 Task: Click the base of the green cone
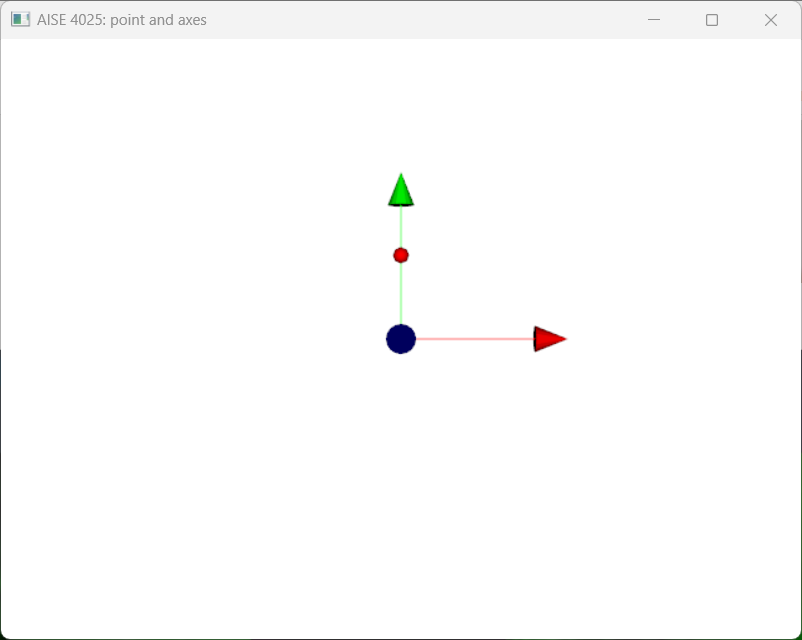400,203
